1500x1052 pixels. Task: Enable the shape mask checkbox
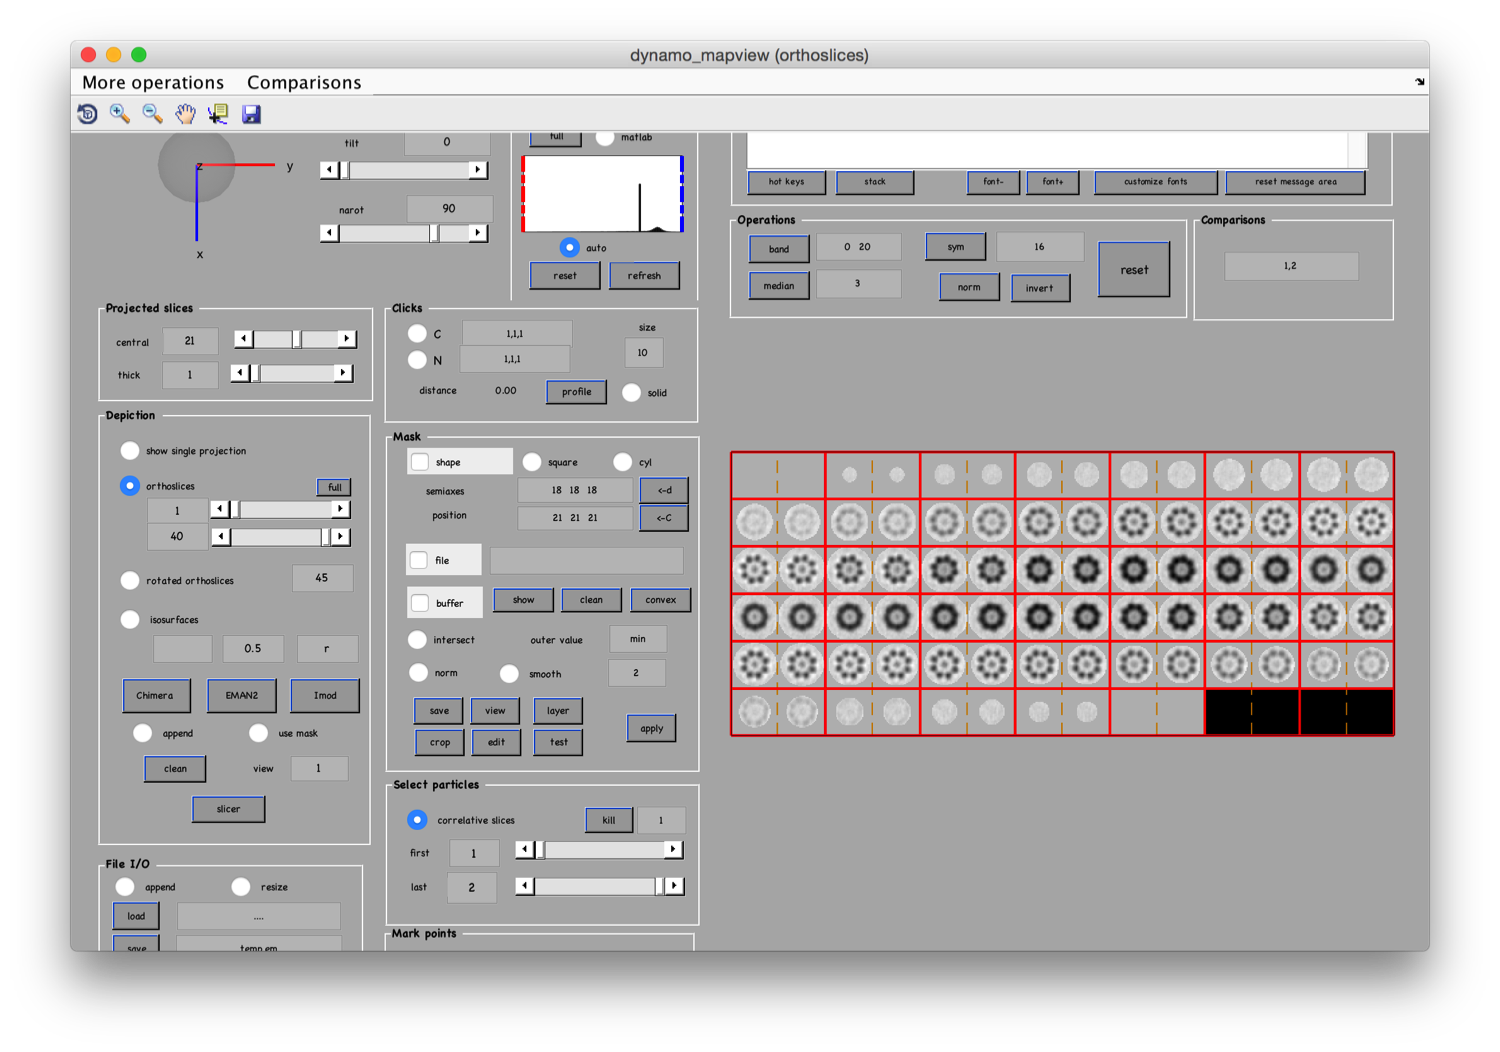tap(421, 462)
